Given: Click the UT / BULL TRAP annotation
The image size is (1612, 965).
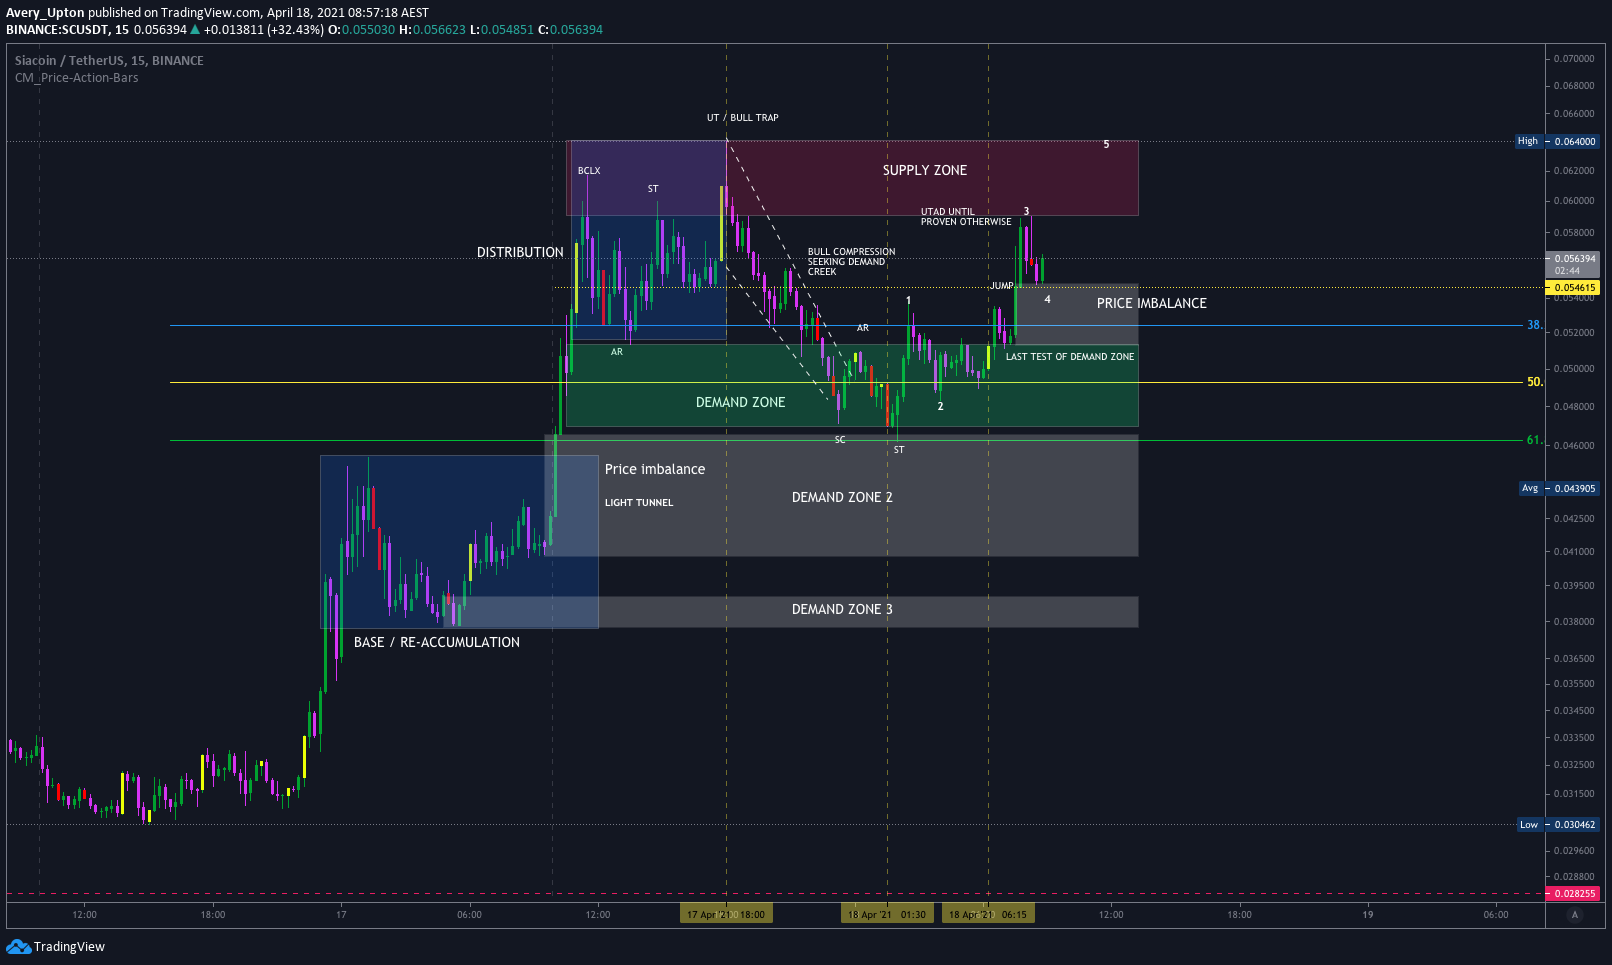Looking at the screenshot, I should coord(743,118).
